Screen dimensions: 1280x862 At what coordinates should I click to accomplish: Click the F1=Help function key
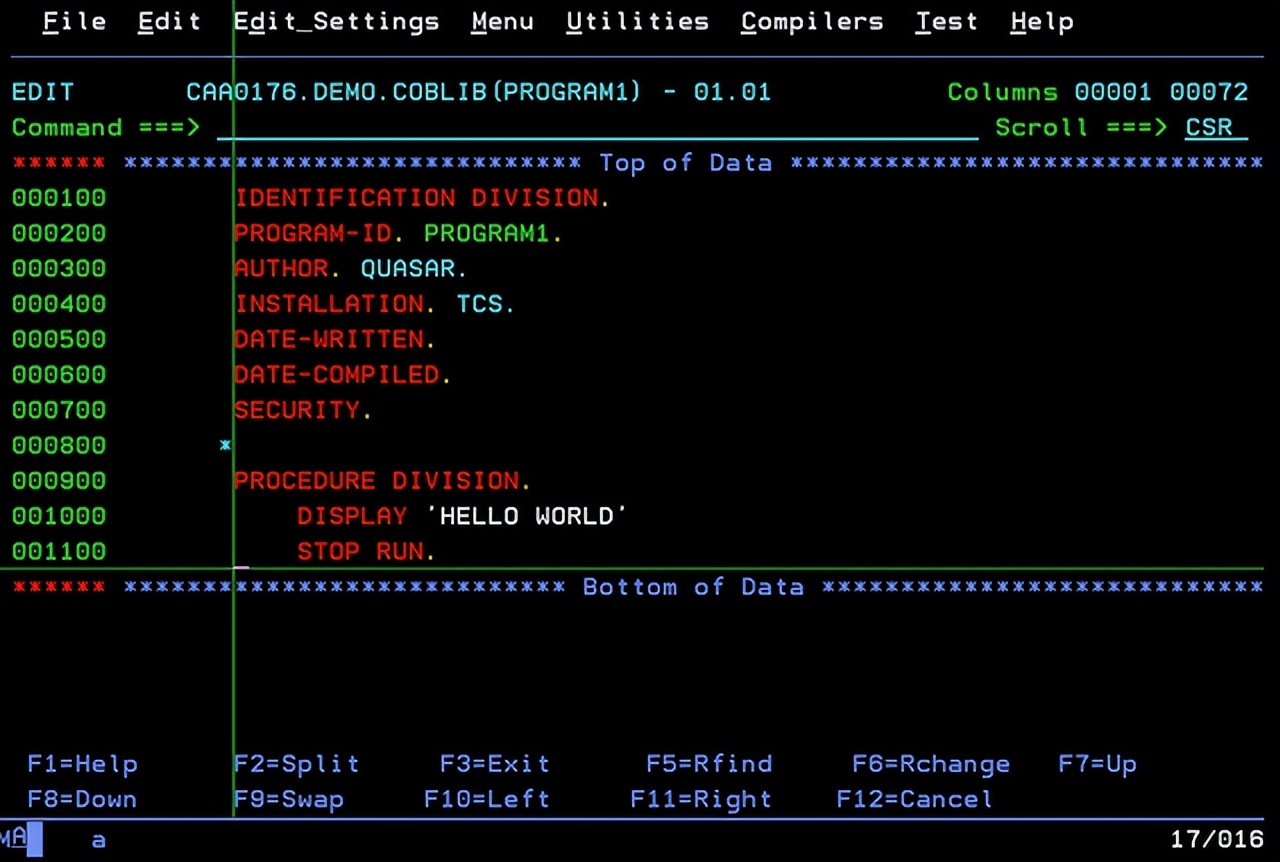(x=83, y=764)
